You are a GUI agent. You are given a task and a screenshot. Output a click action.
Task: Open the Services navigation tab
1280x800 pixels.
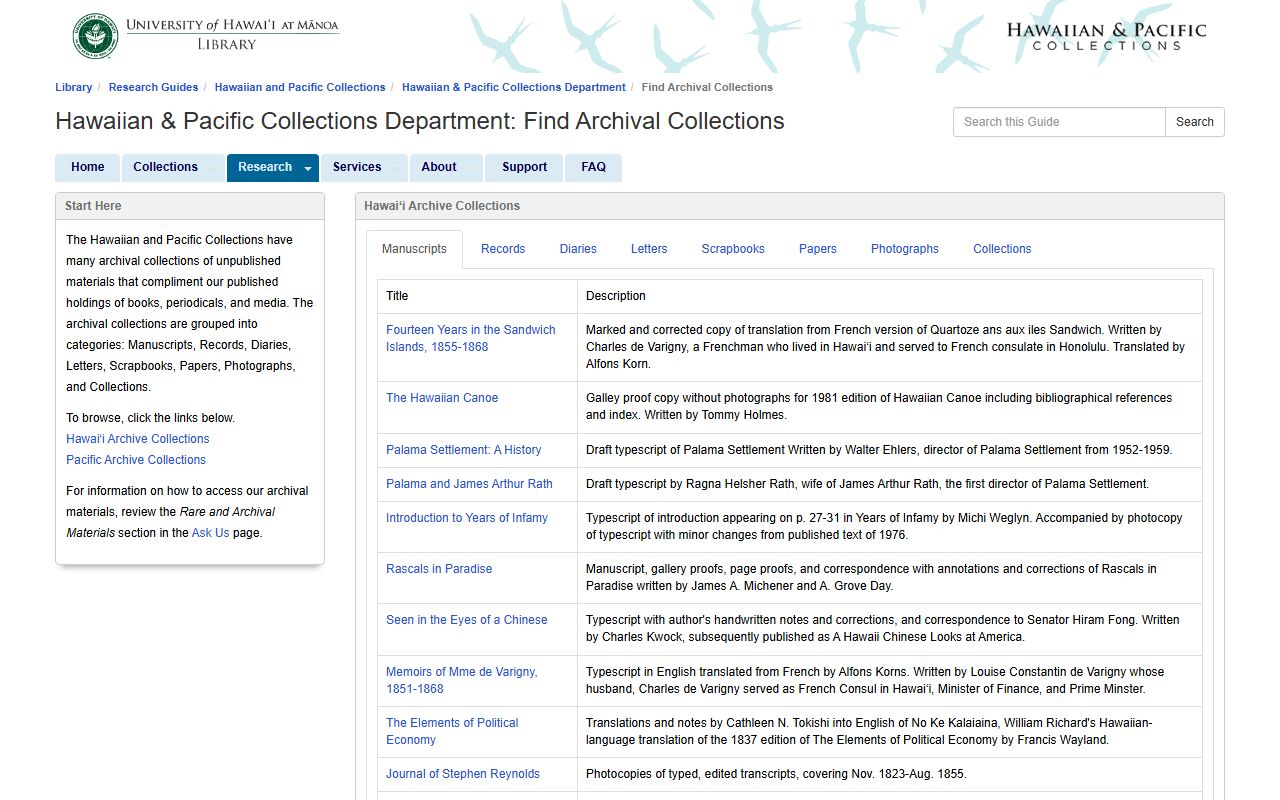coord(357,168)
